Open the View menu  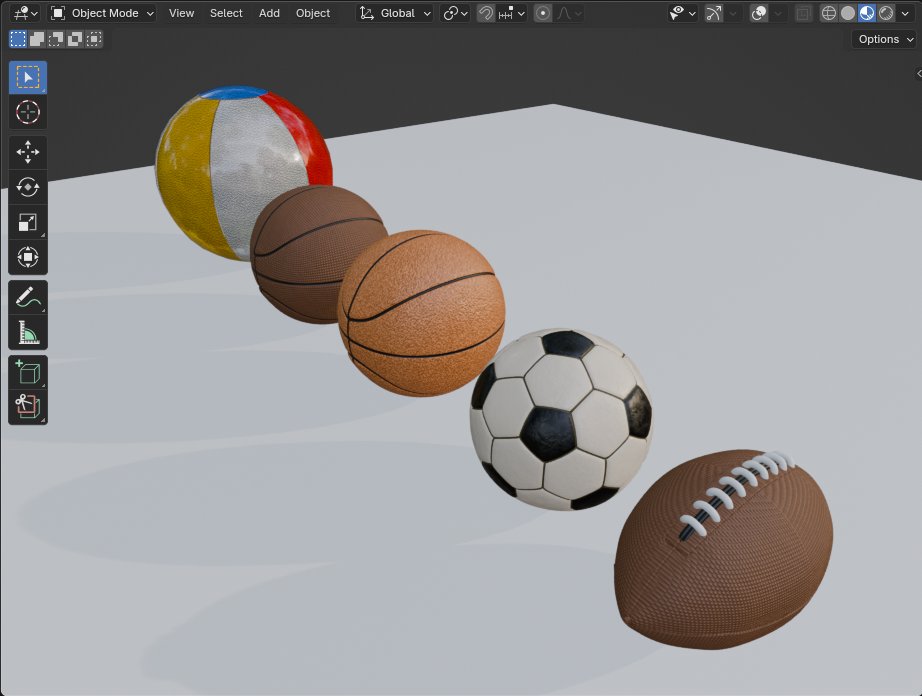click(x=181, y=13)
